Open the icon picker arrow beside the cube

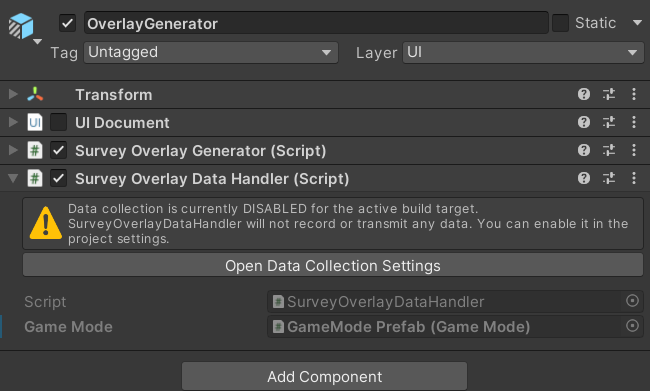[x=37, y=41]
